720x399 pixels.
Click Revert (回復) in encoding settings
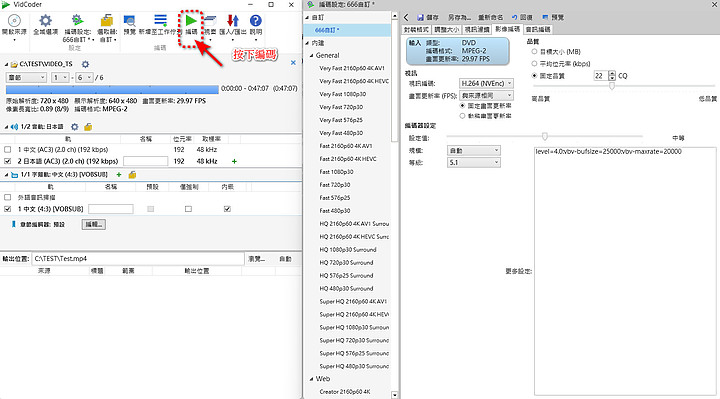coord(522,17)
